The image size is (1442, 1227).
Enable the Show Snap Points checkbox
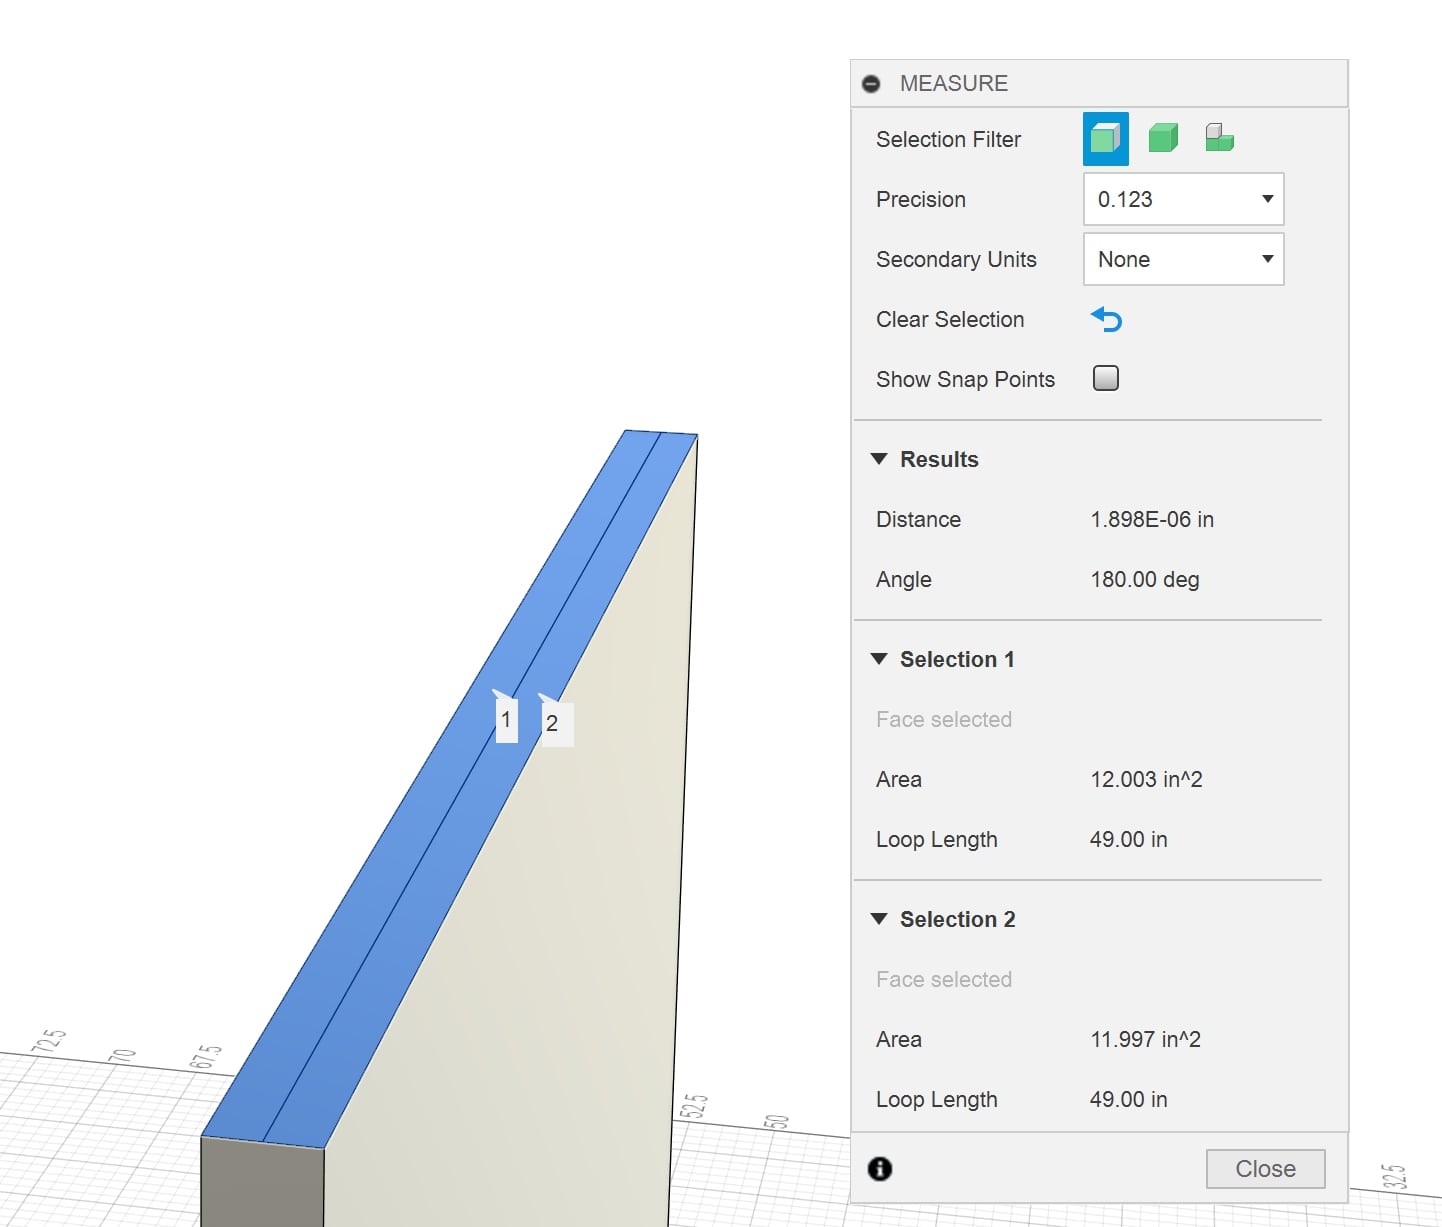click(x=1106, y=379)
